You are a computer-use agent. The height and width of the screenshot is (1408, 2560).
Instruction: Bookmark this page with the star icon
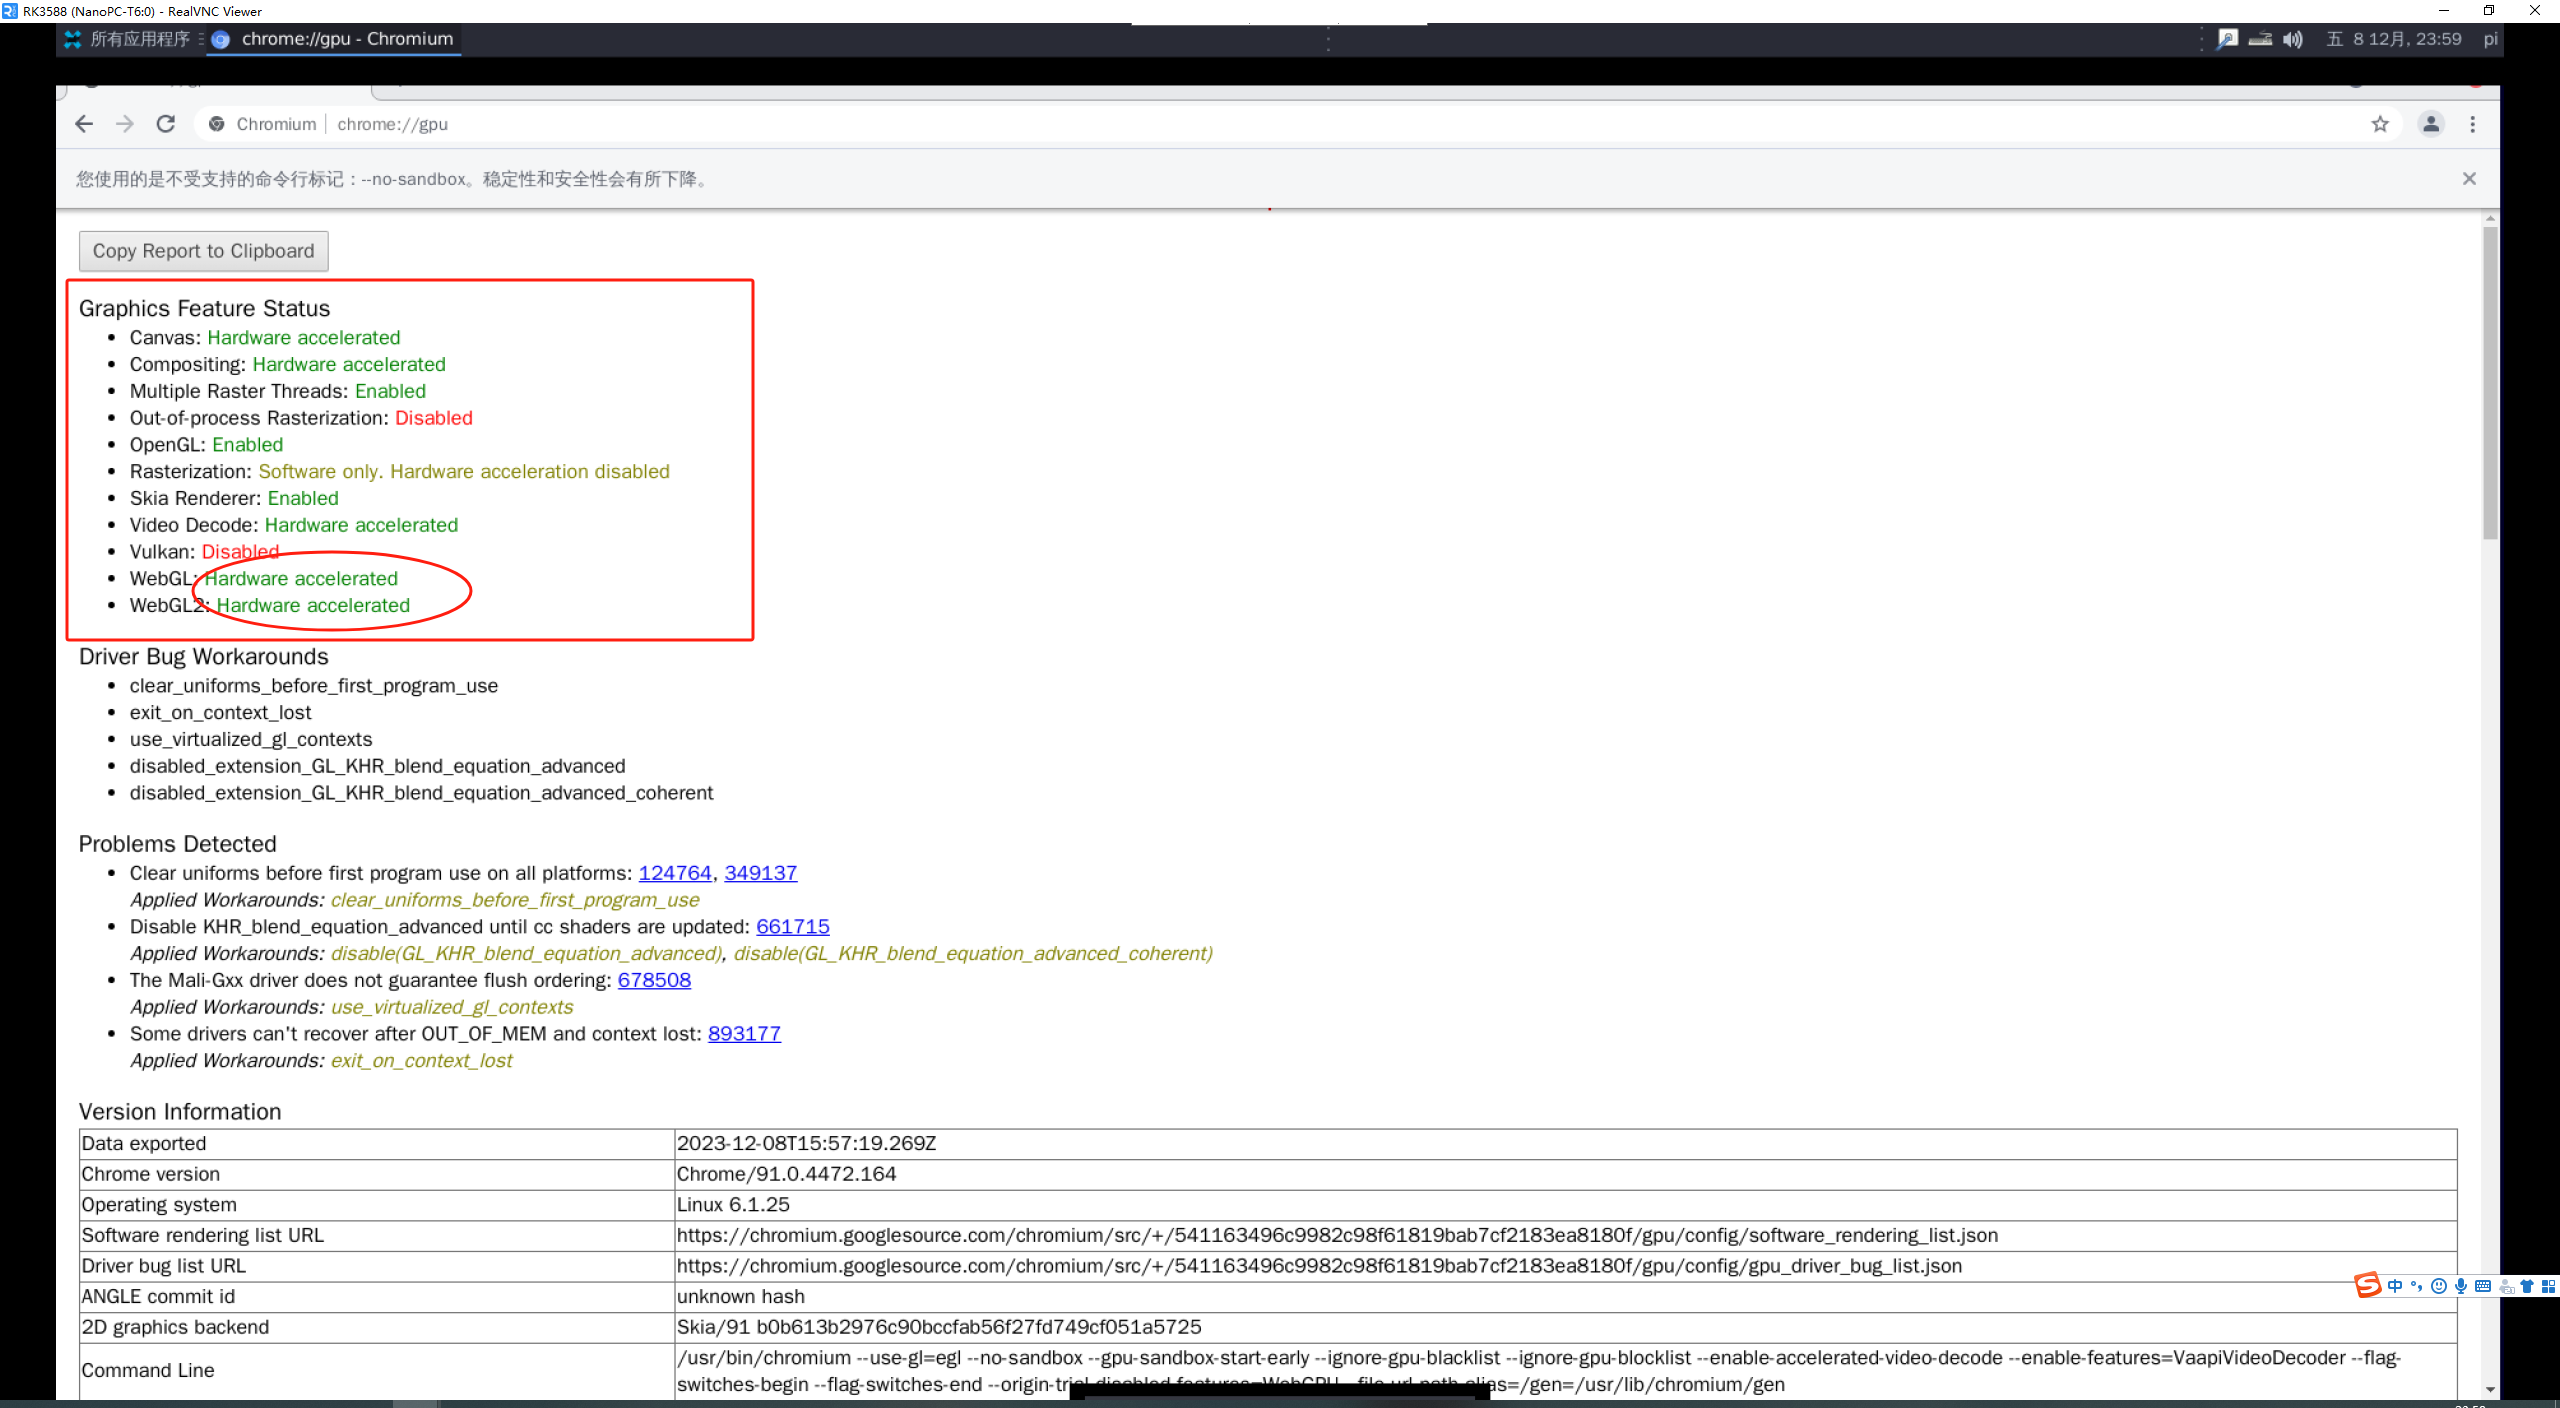pos(2380,124)
